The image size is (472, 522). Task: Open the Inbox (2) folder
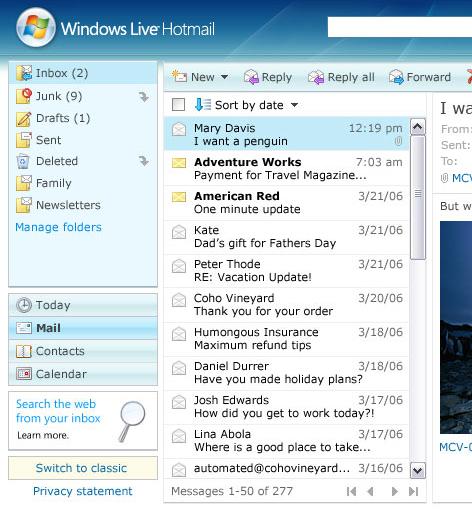(83, 73)
